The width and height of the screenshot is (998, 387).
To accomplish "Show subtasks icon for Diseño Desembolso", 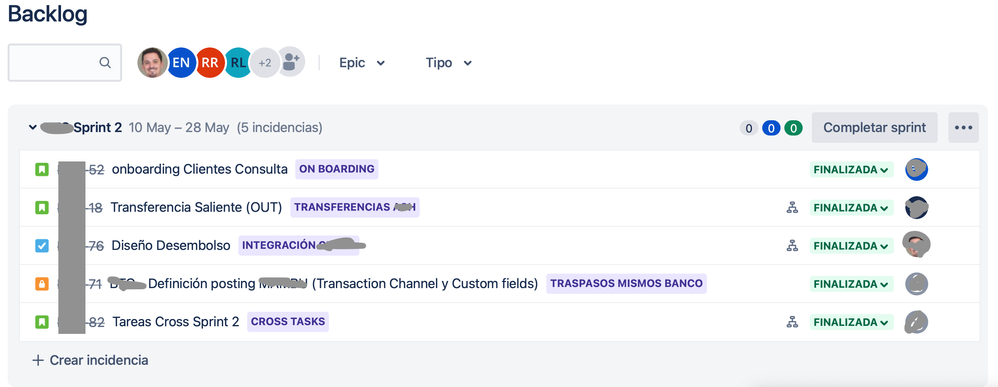I will click(792, 246).
